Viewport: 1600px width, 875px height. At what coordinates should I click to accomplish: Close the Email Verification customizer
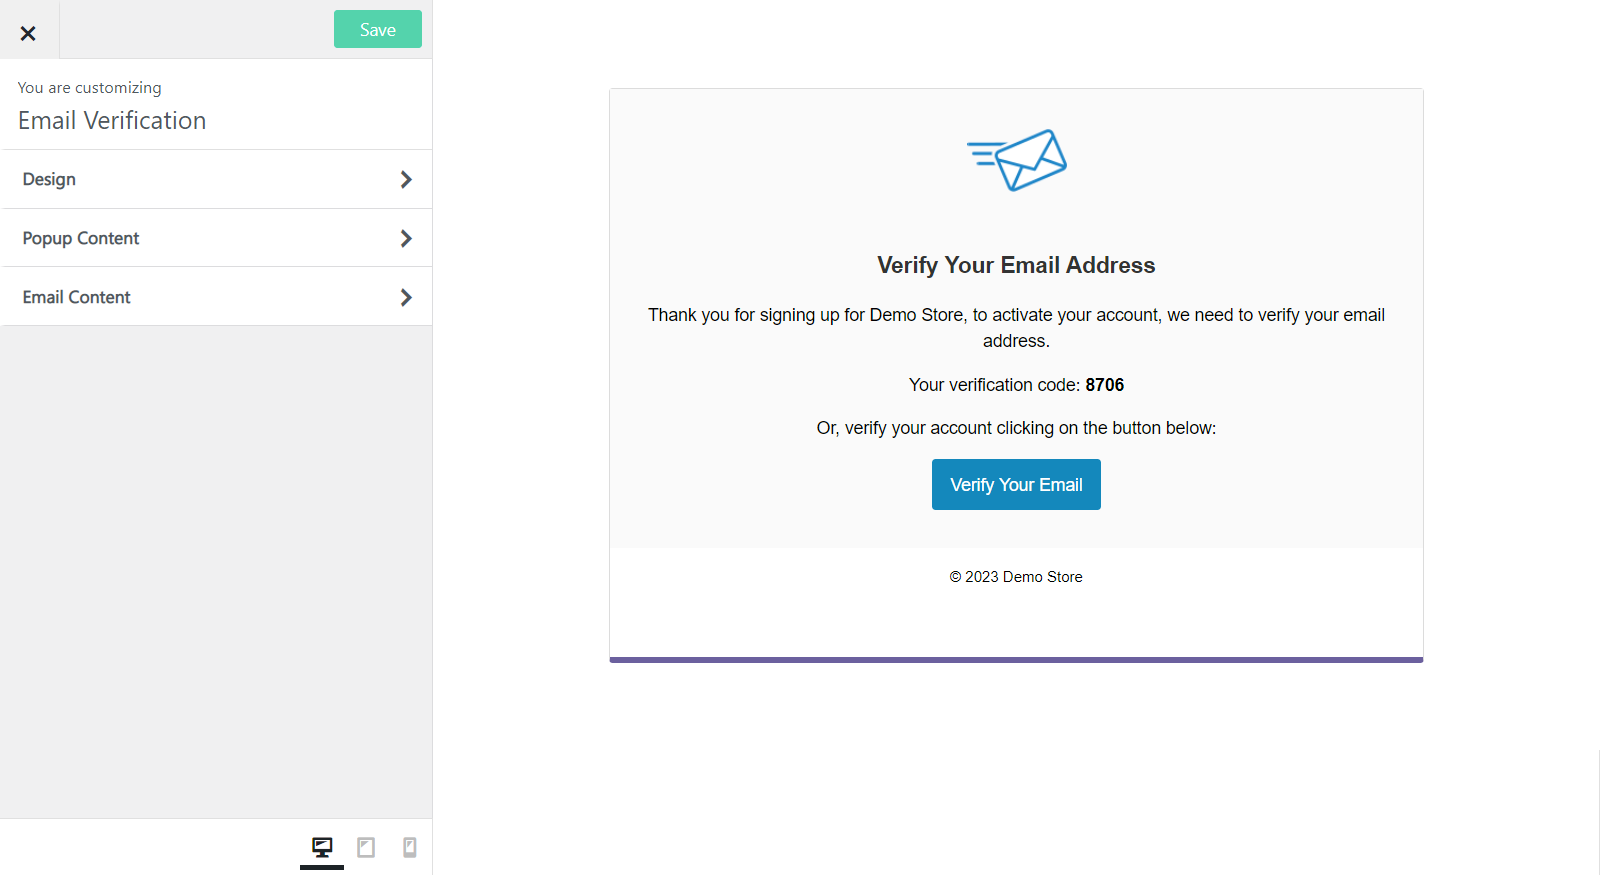pos(28,31)
